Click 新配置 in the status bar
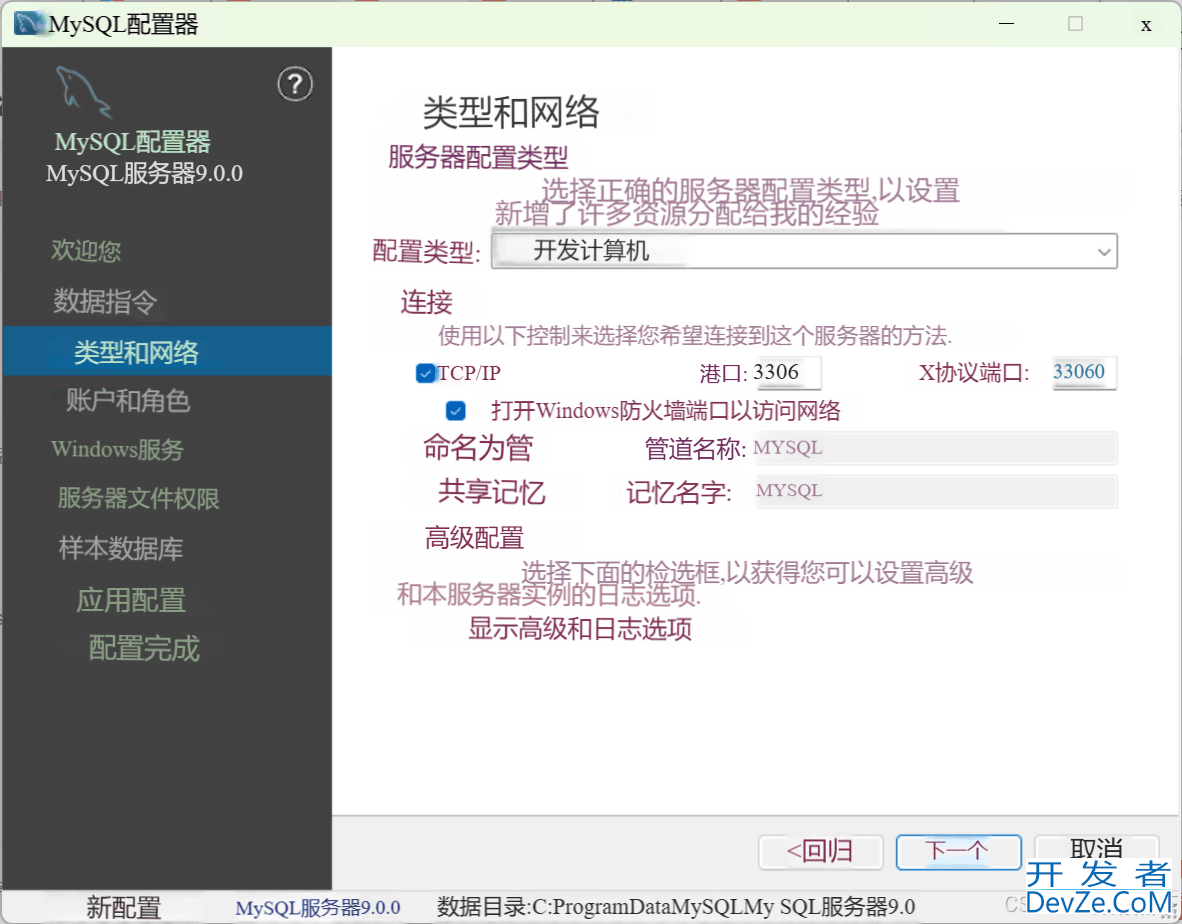1182x924 pixels. coord(124,907)
